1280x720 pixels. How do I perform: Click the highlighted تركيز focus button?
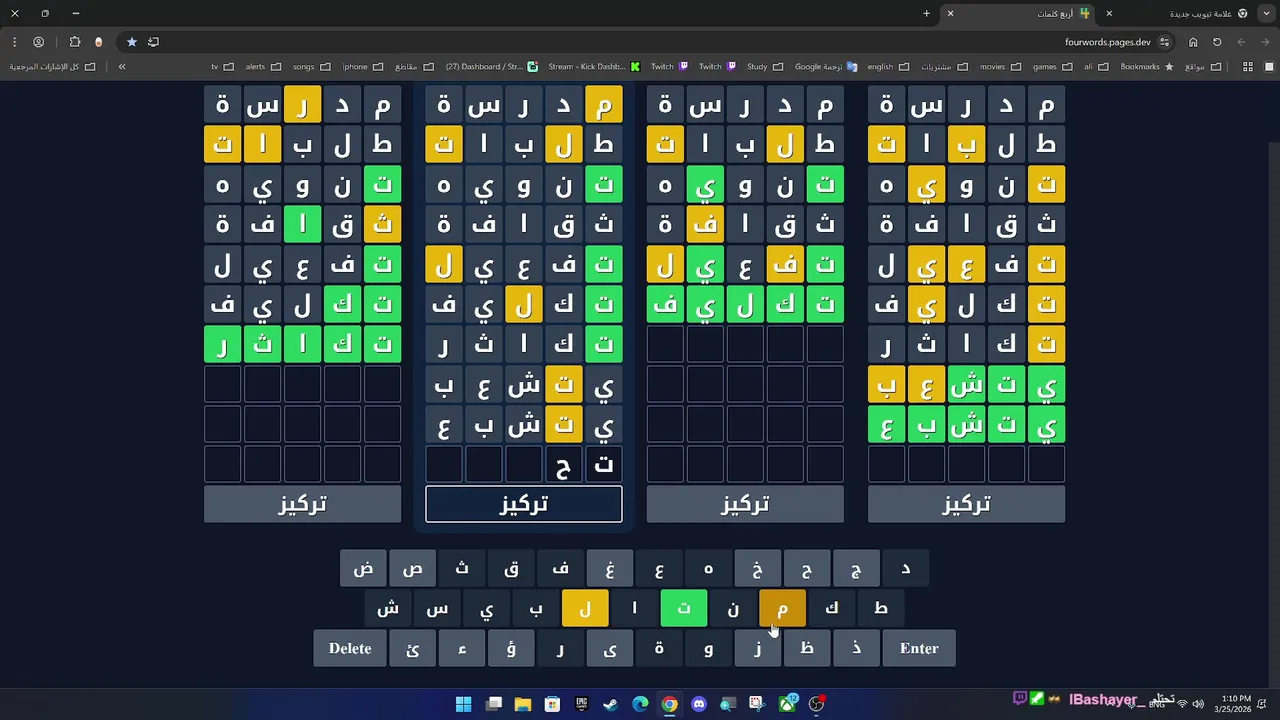[x=524, y=504]
